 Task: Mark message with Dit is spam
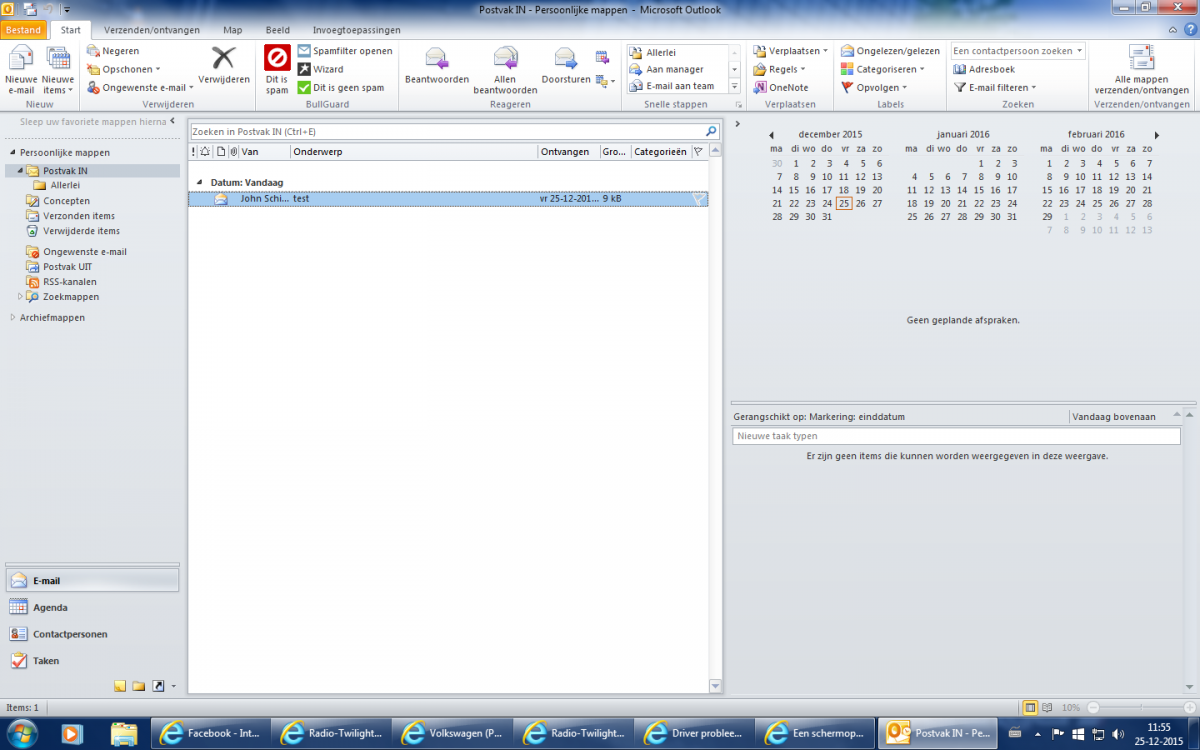[277, 70]
